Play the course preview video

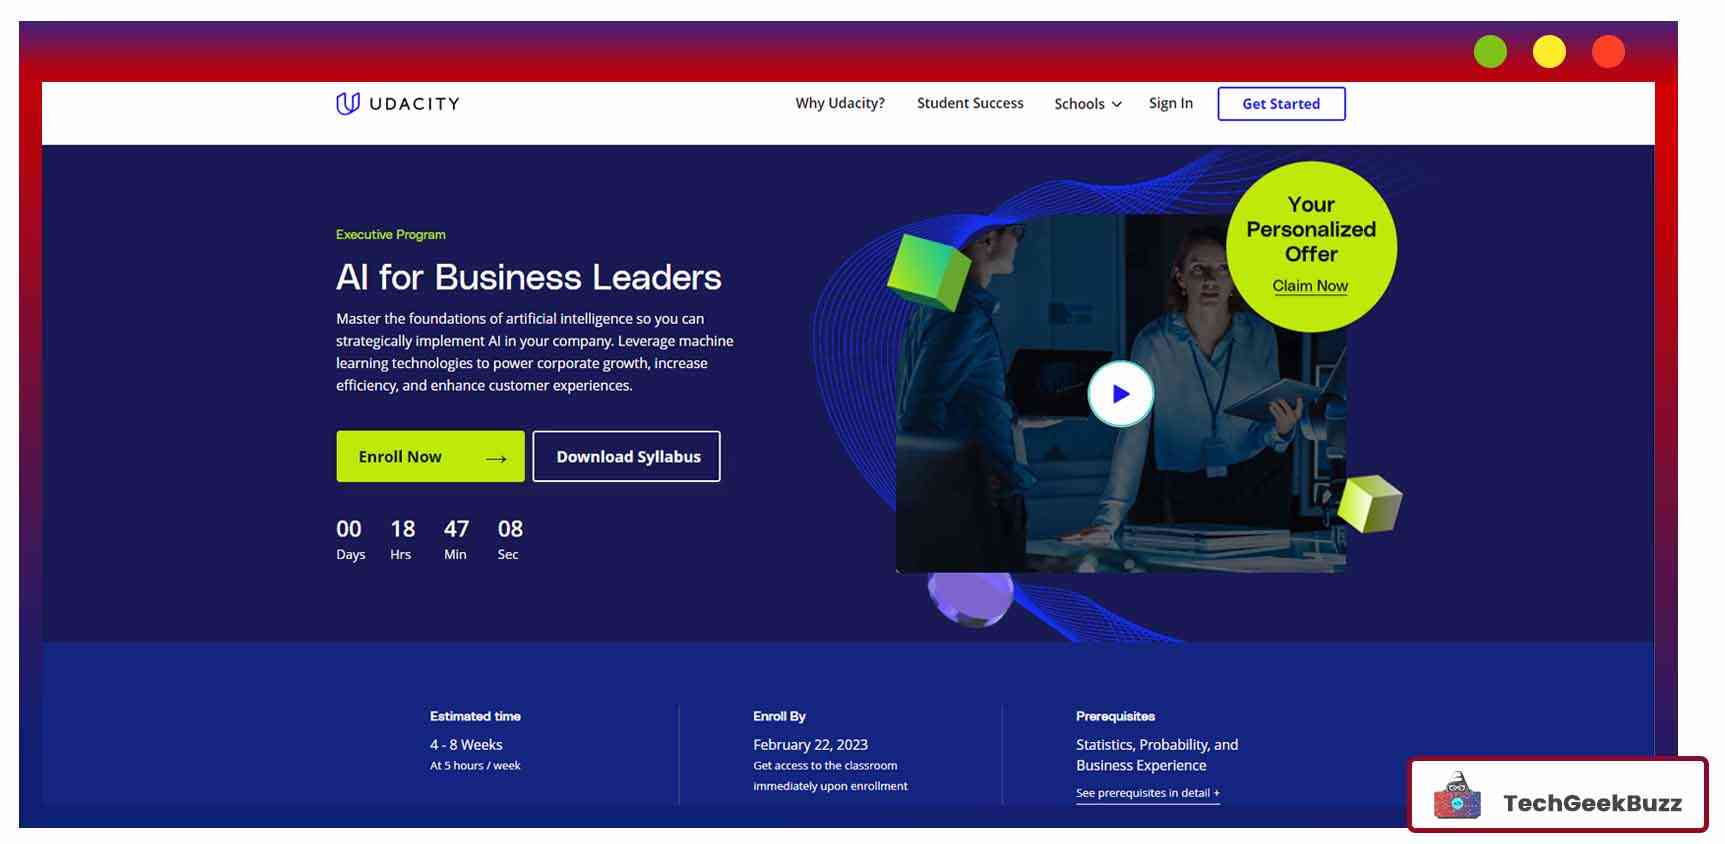(1120, 394)
